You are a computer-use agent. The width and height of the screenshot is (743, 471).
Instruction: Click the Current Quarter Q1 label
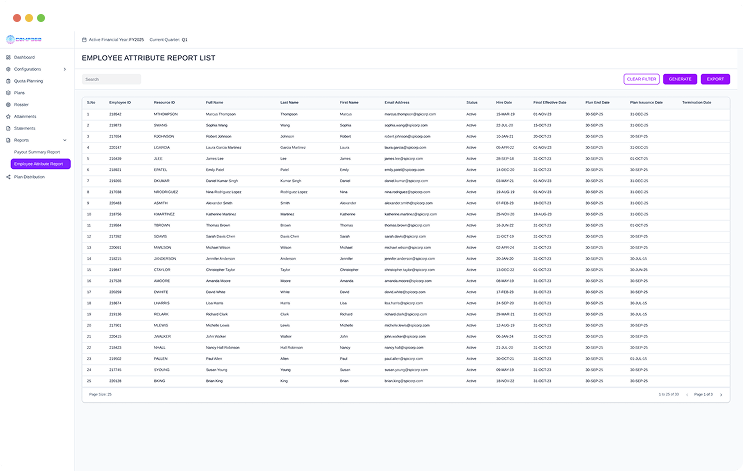tap(168, 40)
